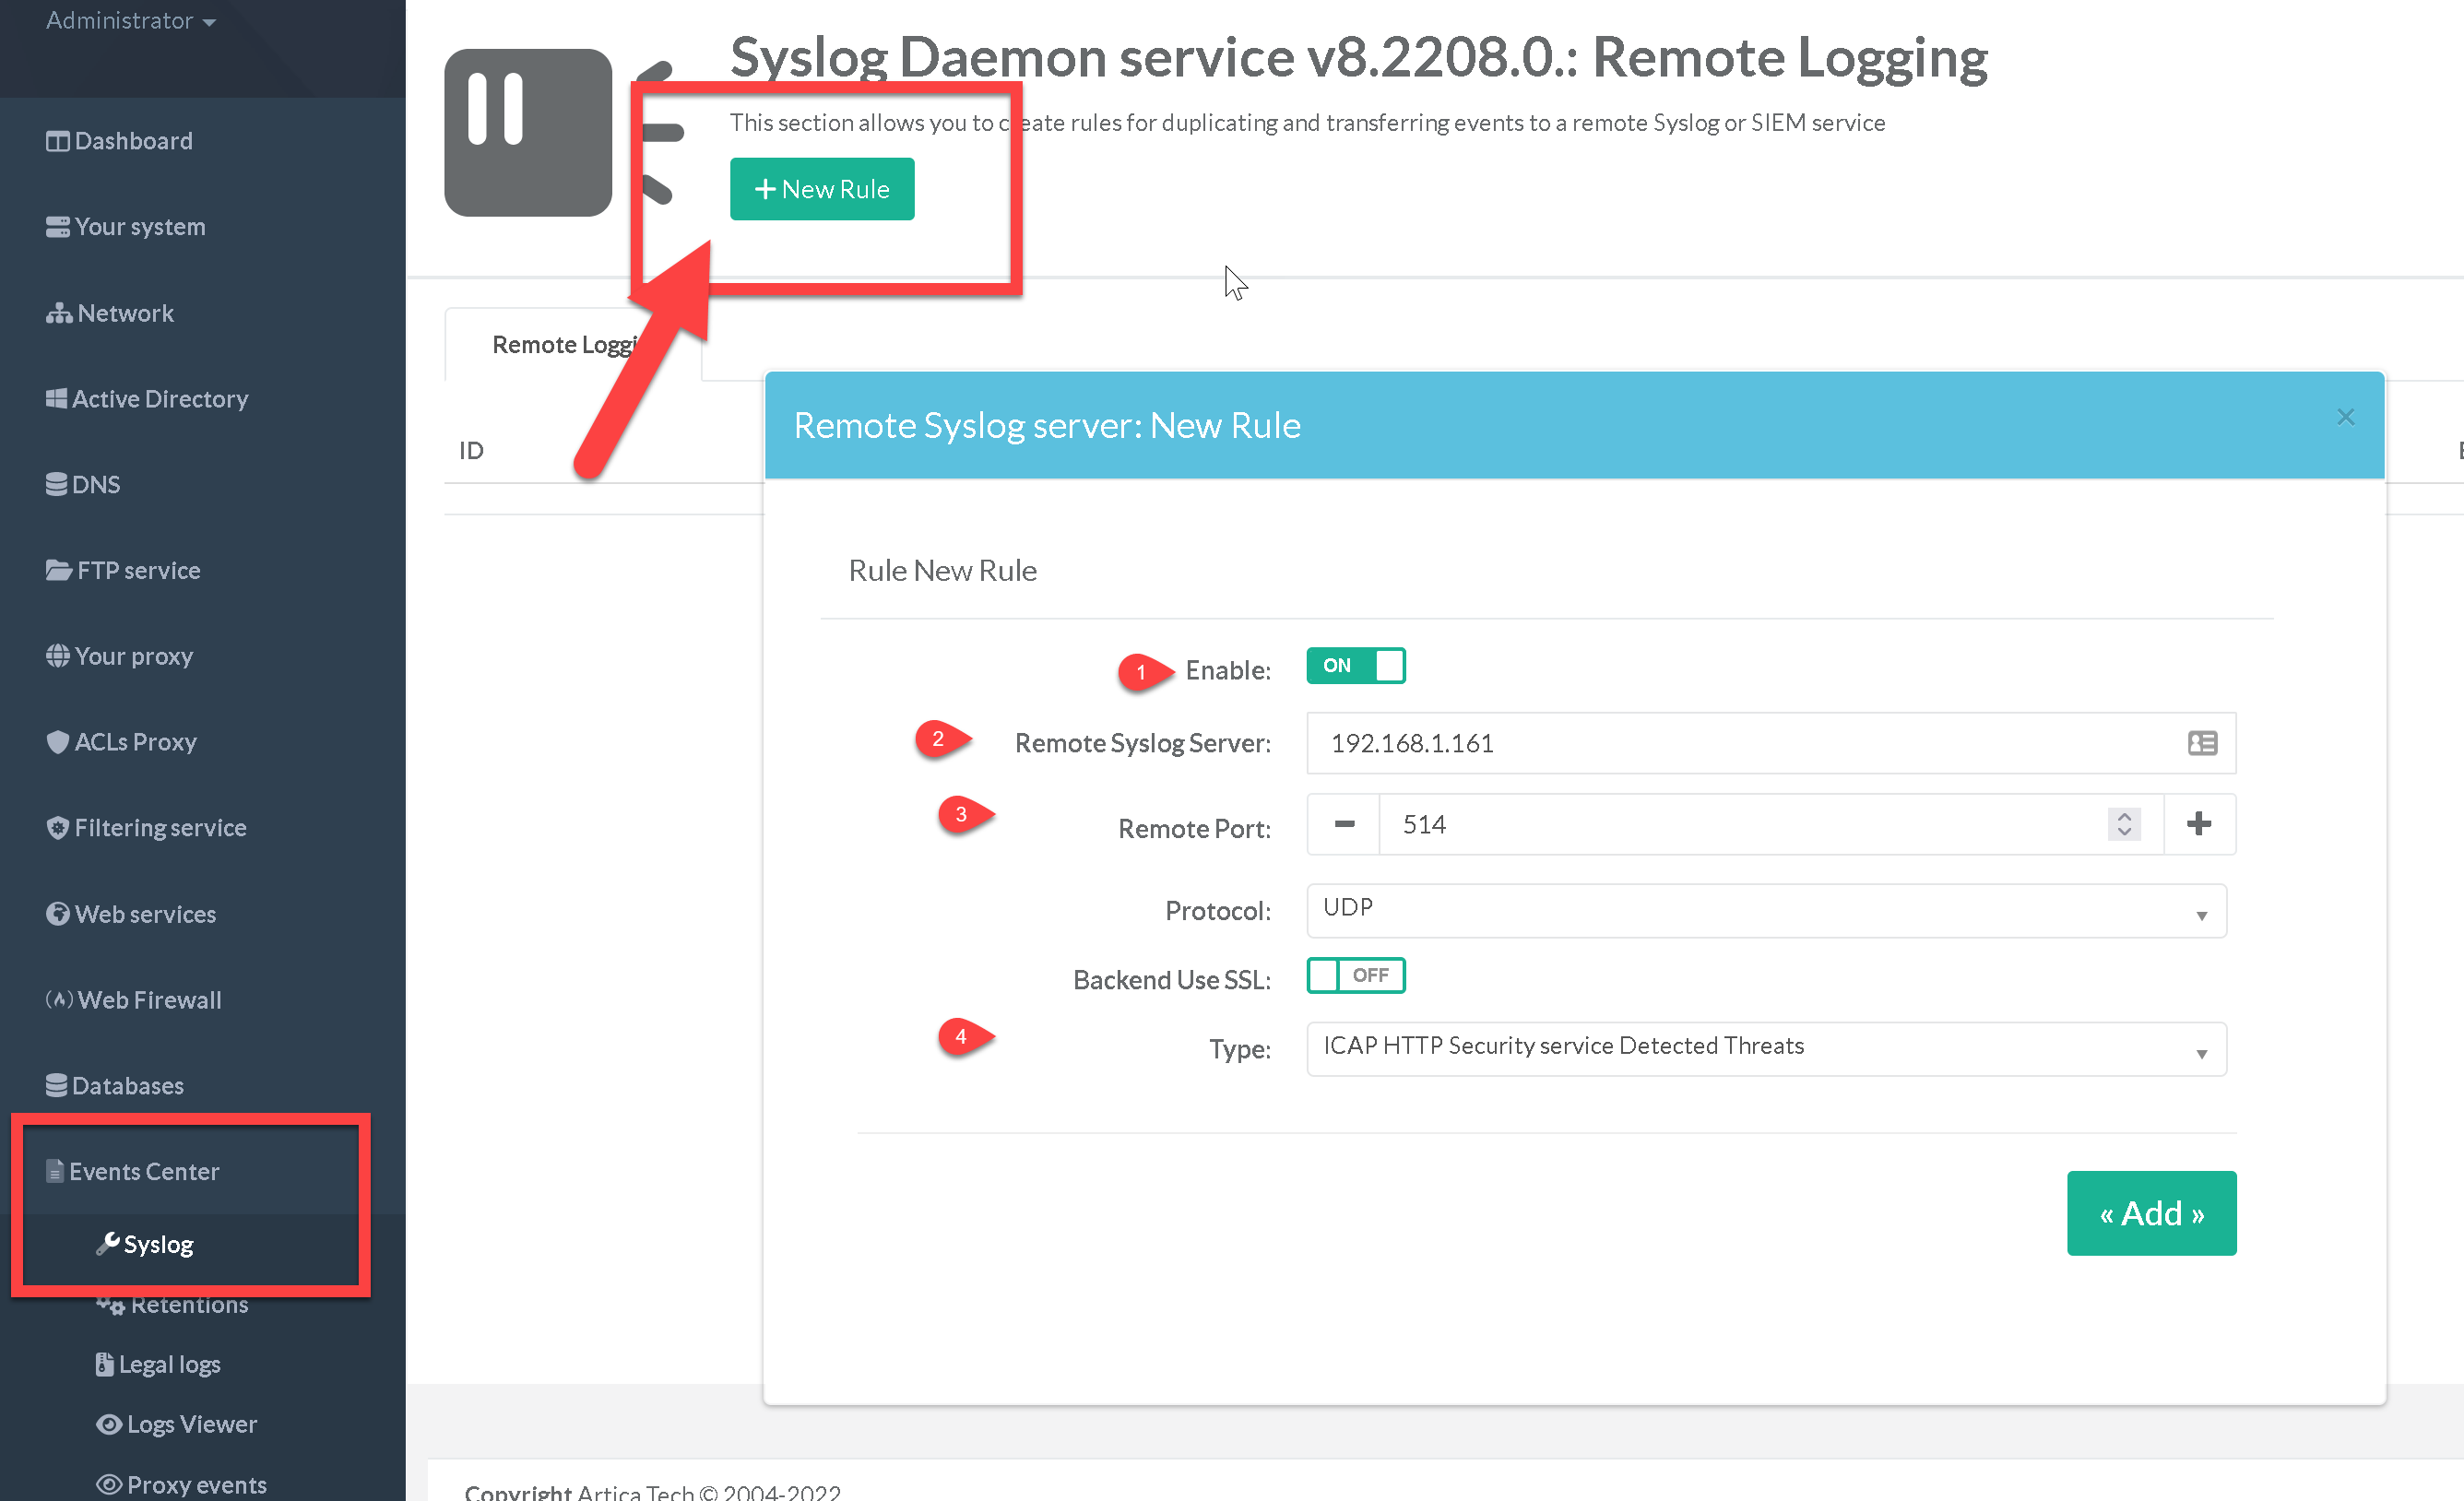Expand the Administrator user menu

coord(130,21)
